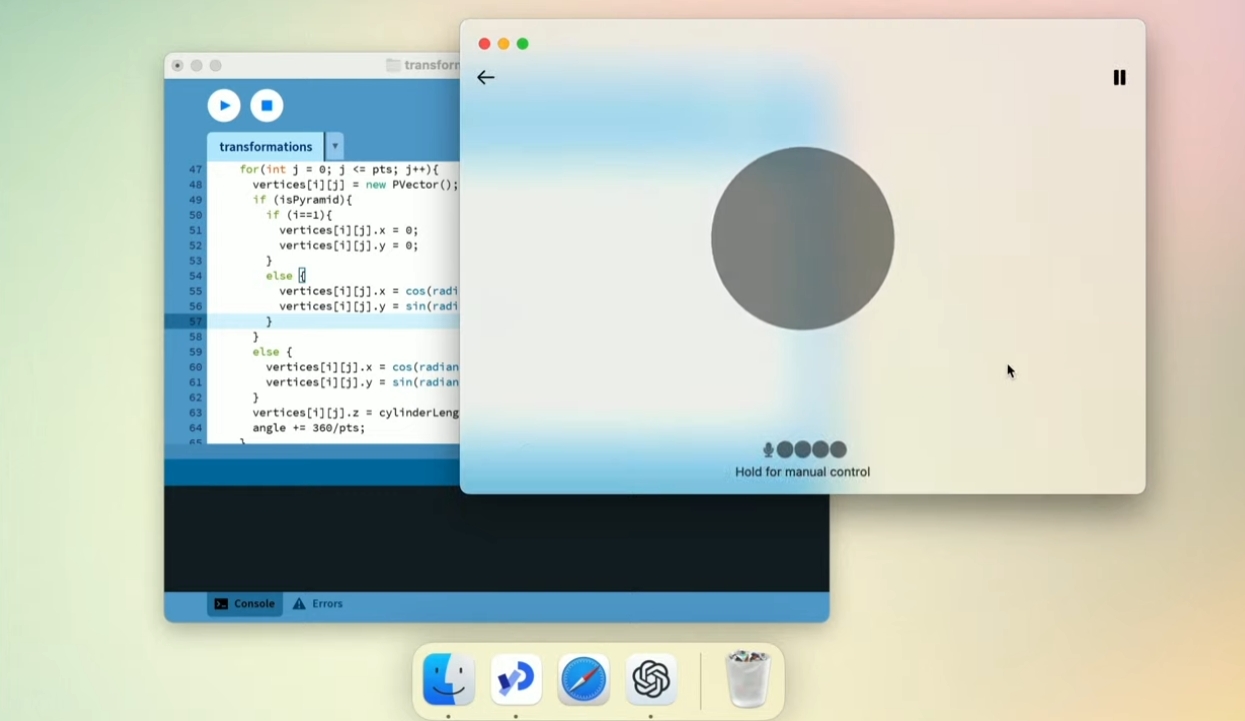Click the microphone icon above manual control
Screen dimensions: 1245x721
point(768,450)
